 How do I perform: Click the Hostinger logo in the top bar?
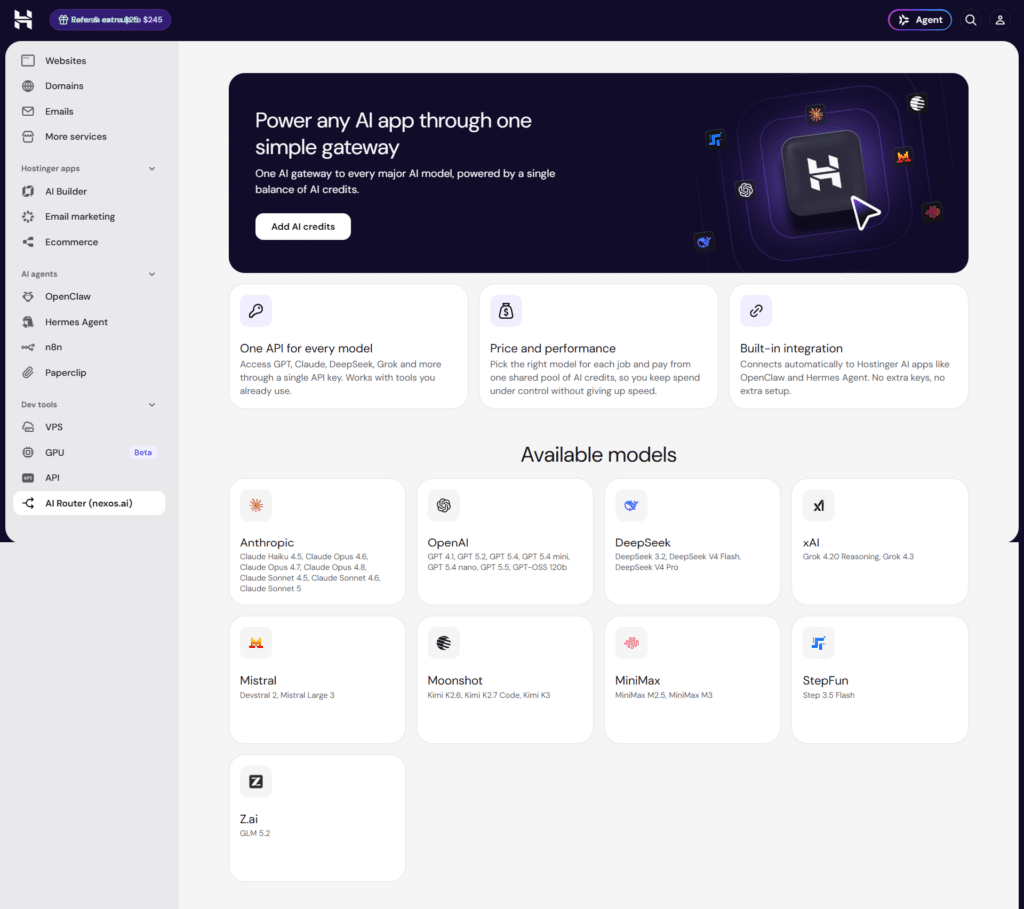(23, 20)
